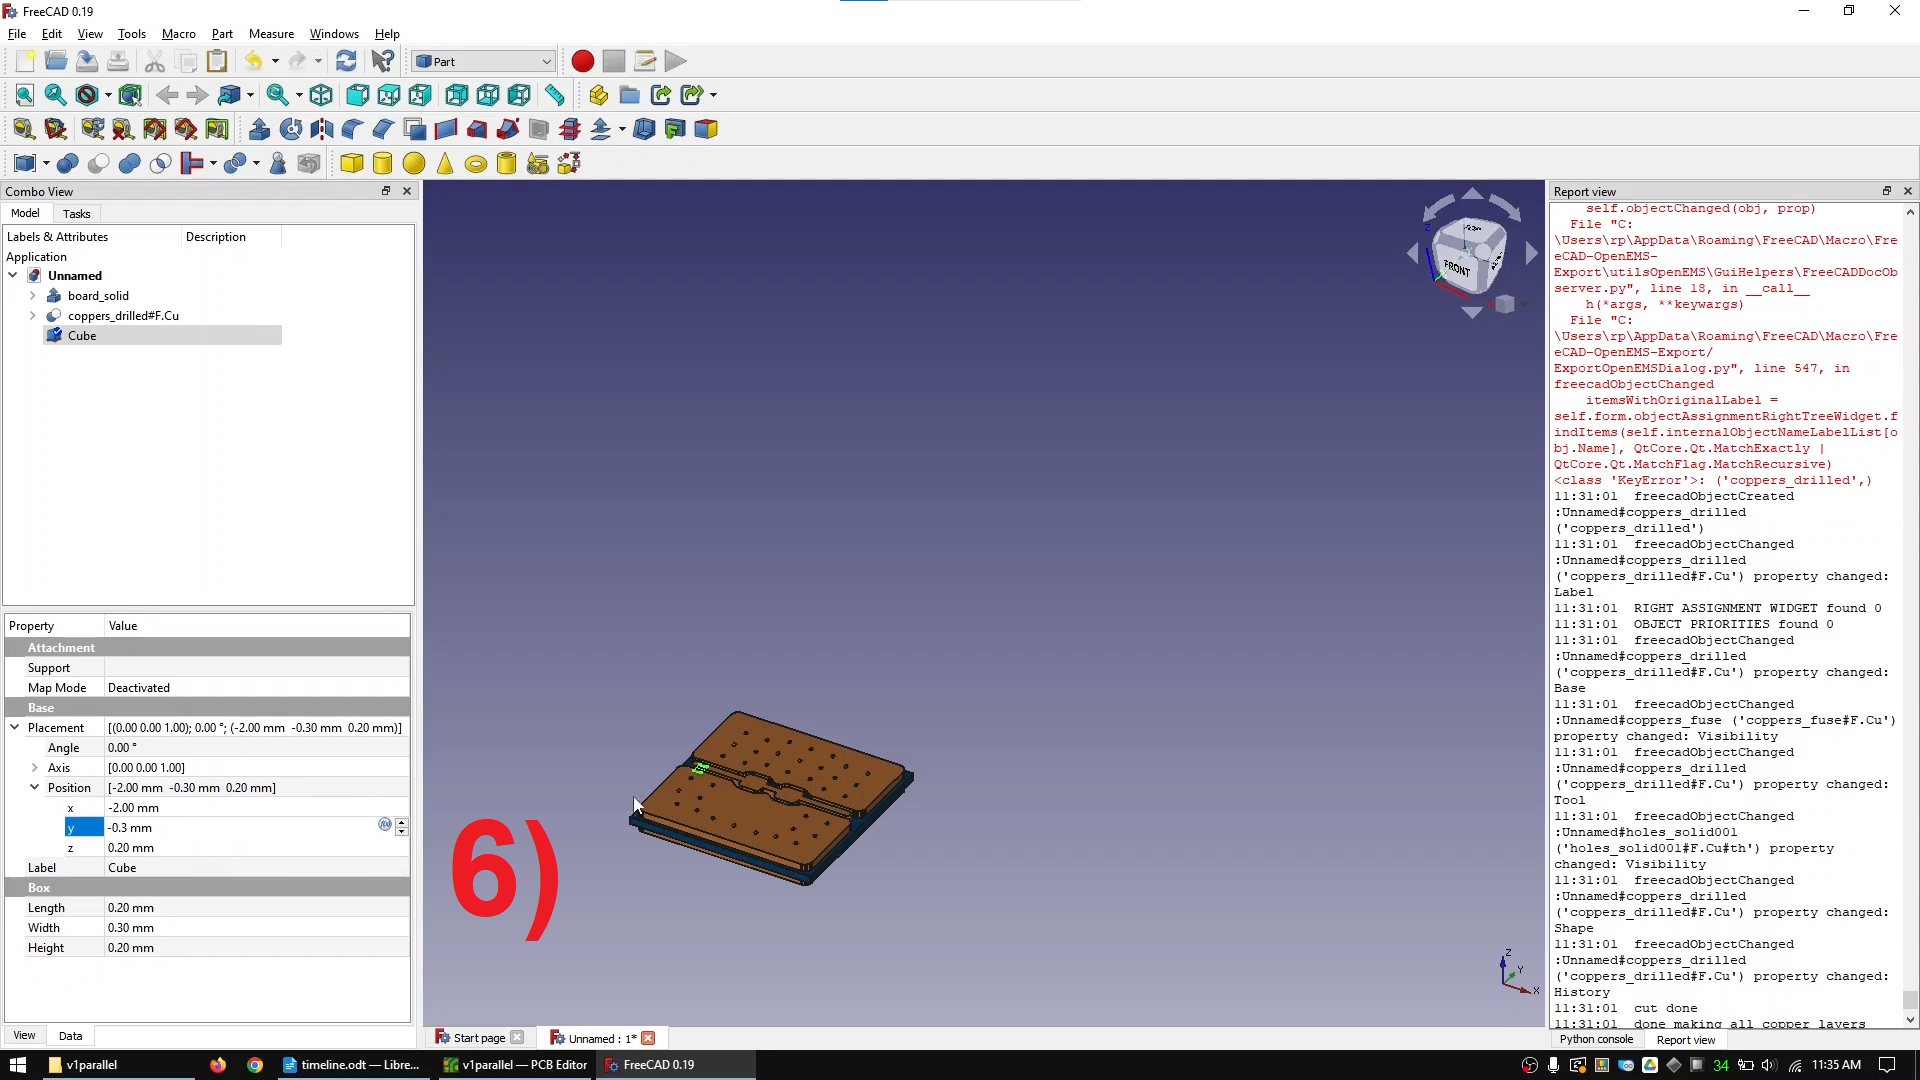
Task: Set isometric view
Action: [321, 95]
